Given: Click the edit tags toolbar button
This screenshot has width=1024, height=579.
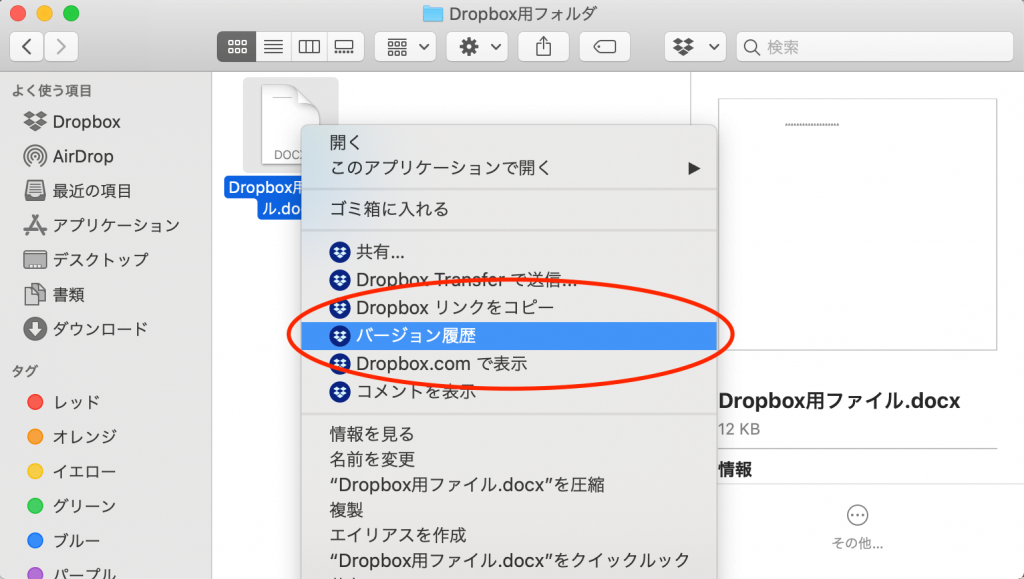Looking at the screenshot, I should [x=605, y=47].
